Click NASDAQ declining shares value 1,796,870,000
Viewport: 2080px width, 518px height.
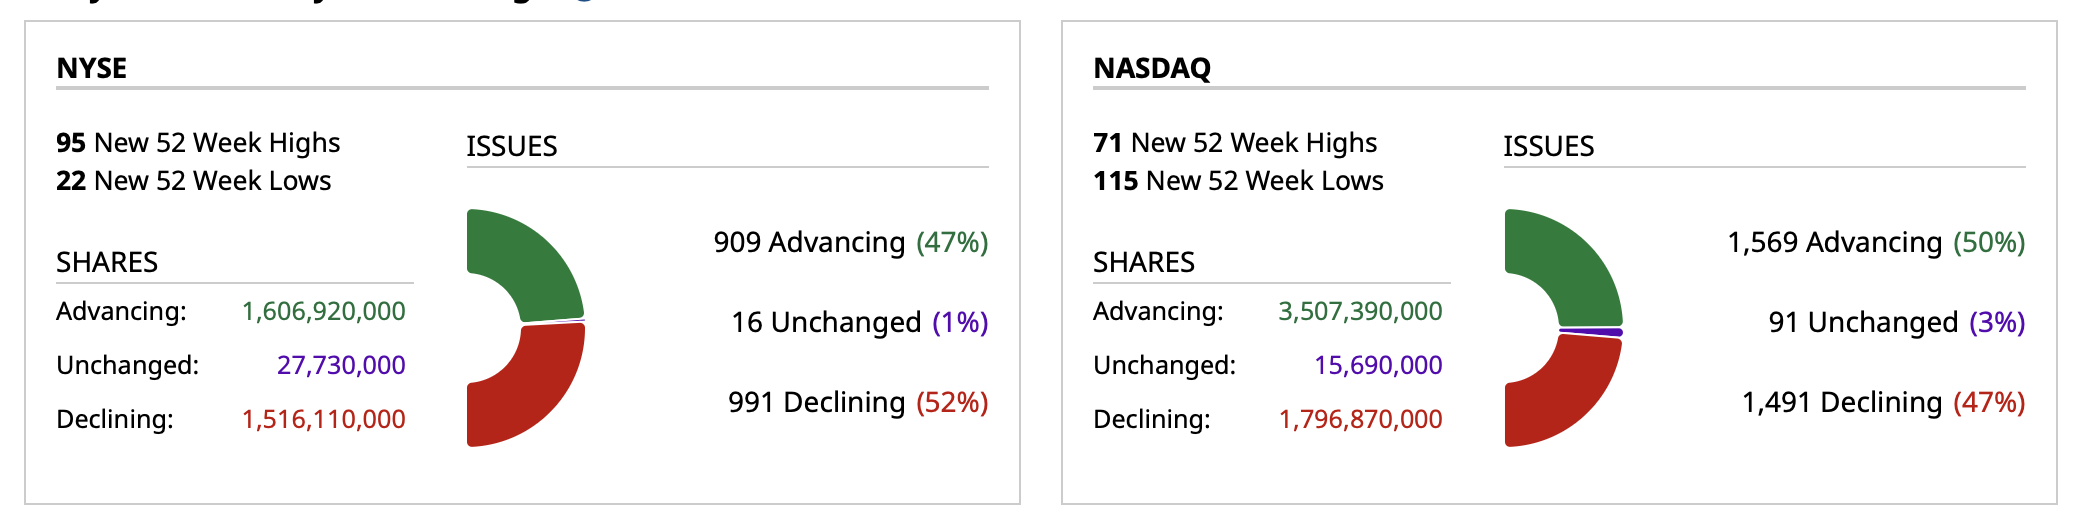1360,419
